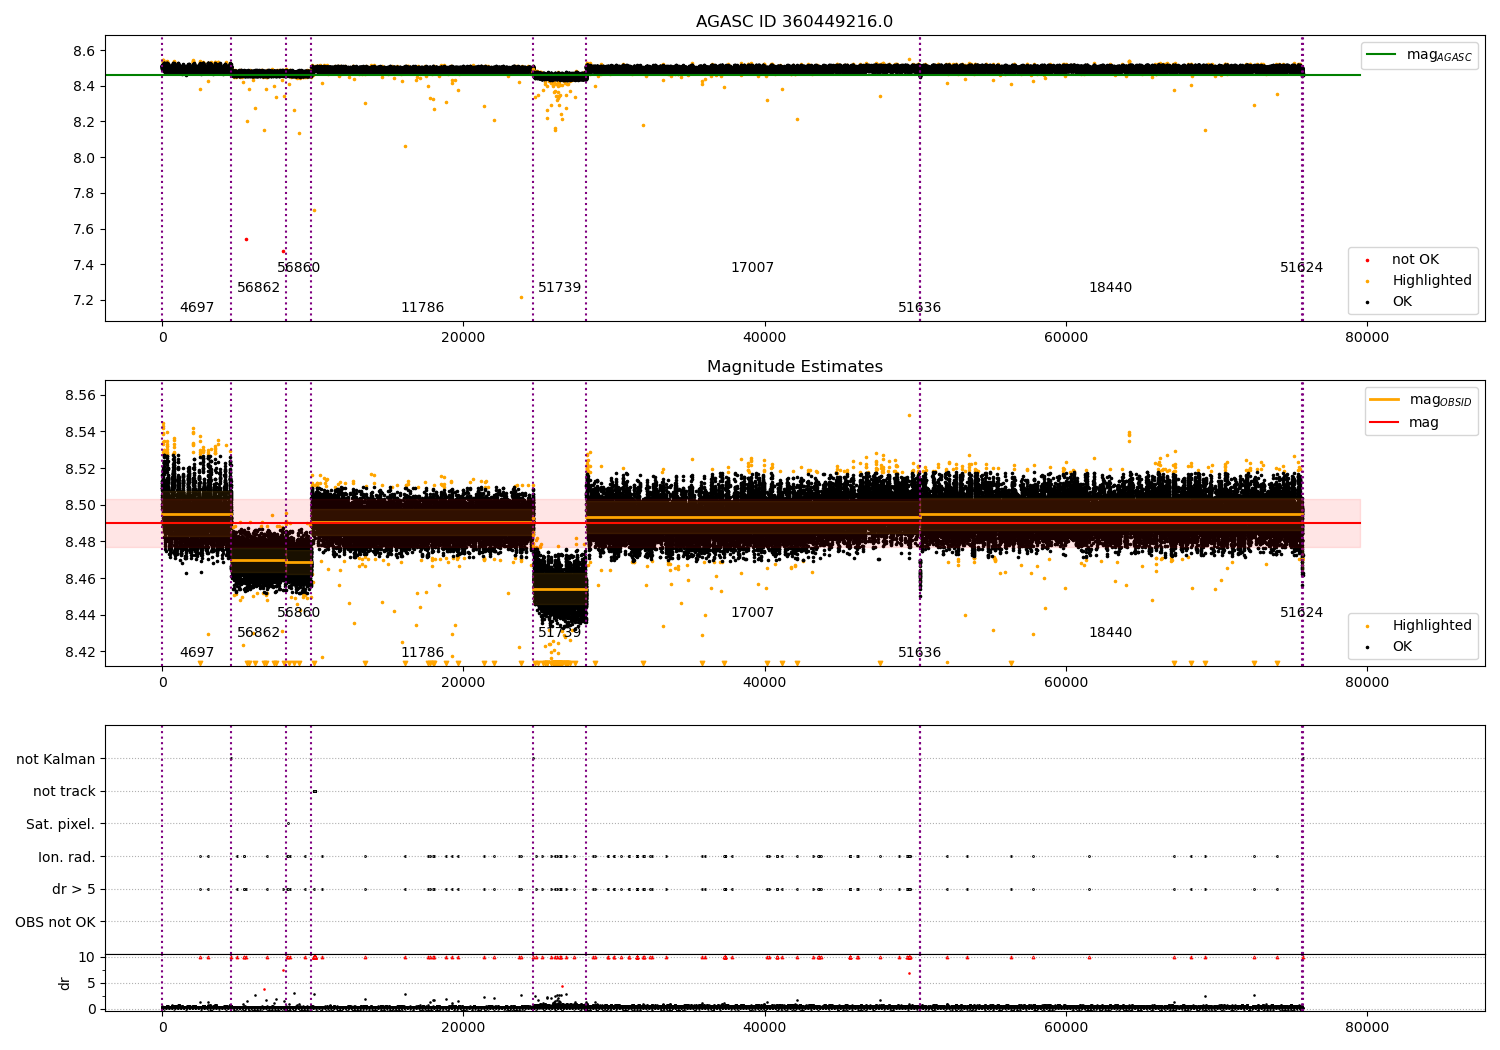
Task: Click the 20000 x-tick under the top plot
Action: (x=463, y=338)
